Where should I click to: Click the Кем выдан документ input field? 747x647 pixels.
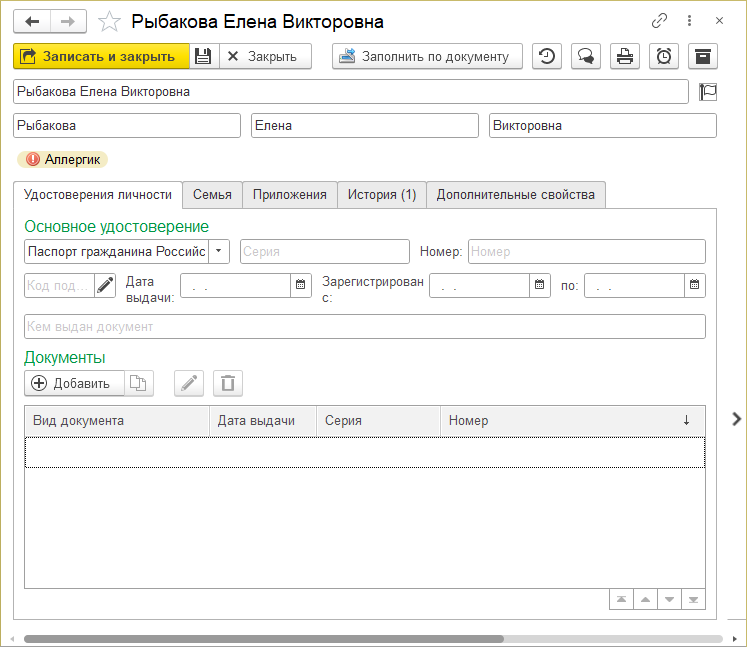364,327
